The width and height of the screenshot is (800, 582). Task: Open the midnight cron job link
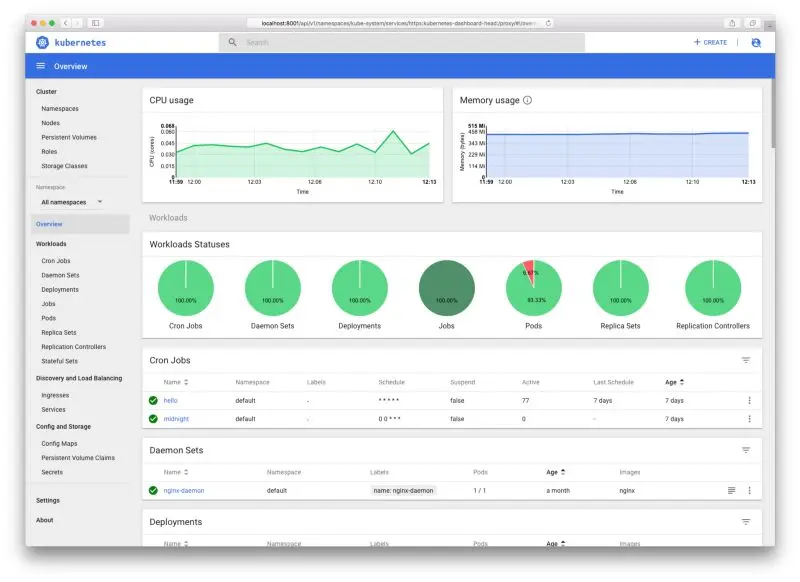(176, 419)
